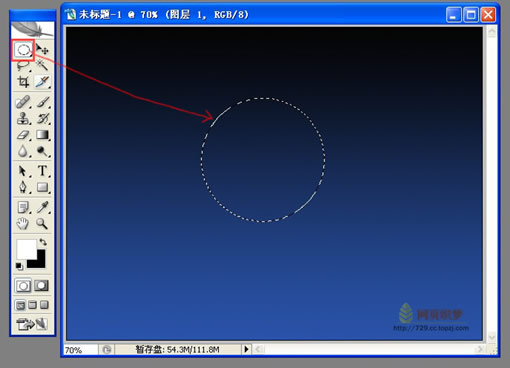Viewport: 510px width, 368px height.
Task: Pick the Hand tool
Action: coord(23,223)
